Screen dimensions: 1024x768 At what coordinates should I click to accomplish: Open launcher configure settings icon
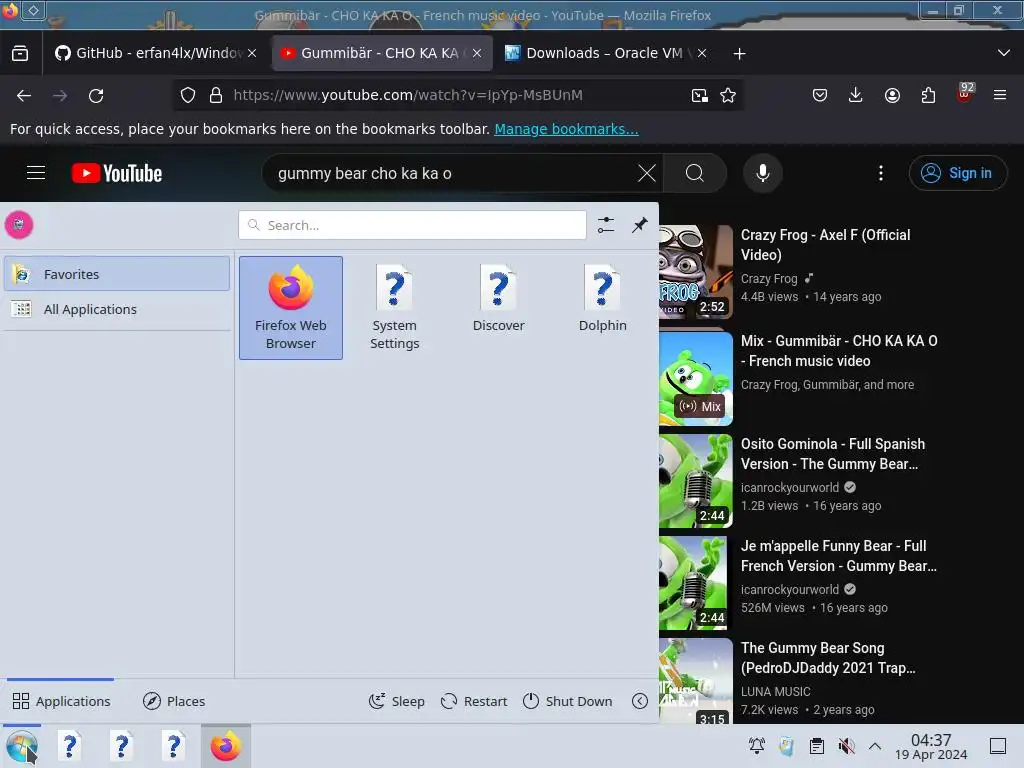[x=605, y=225]
